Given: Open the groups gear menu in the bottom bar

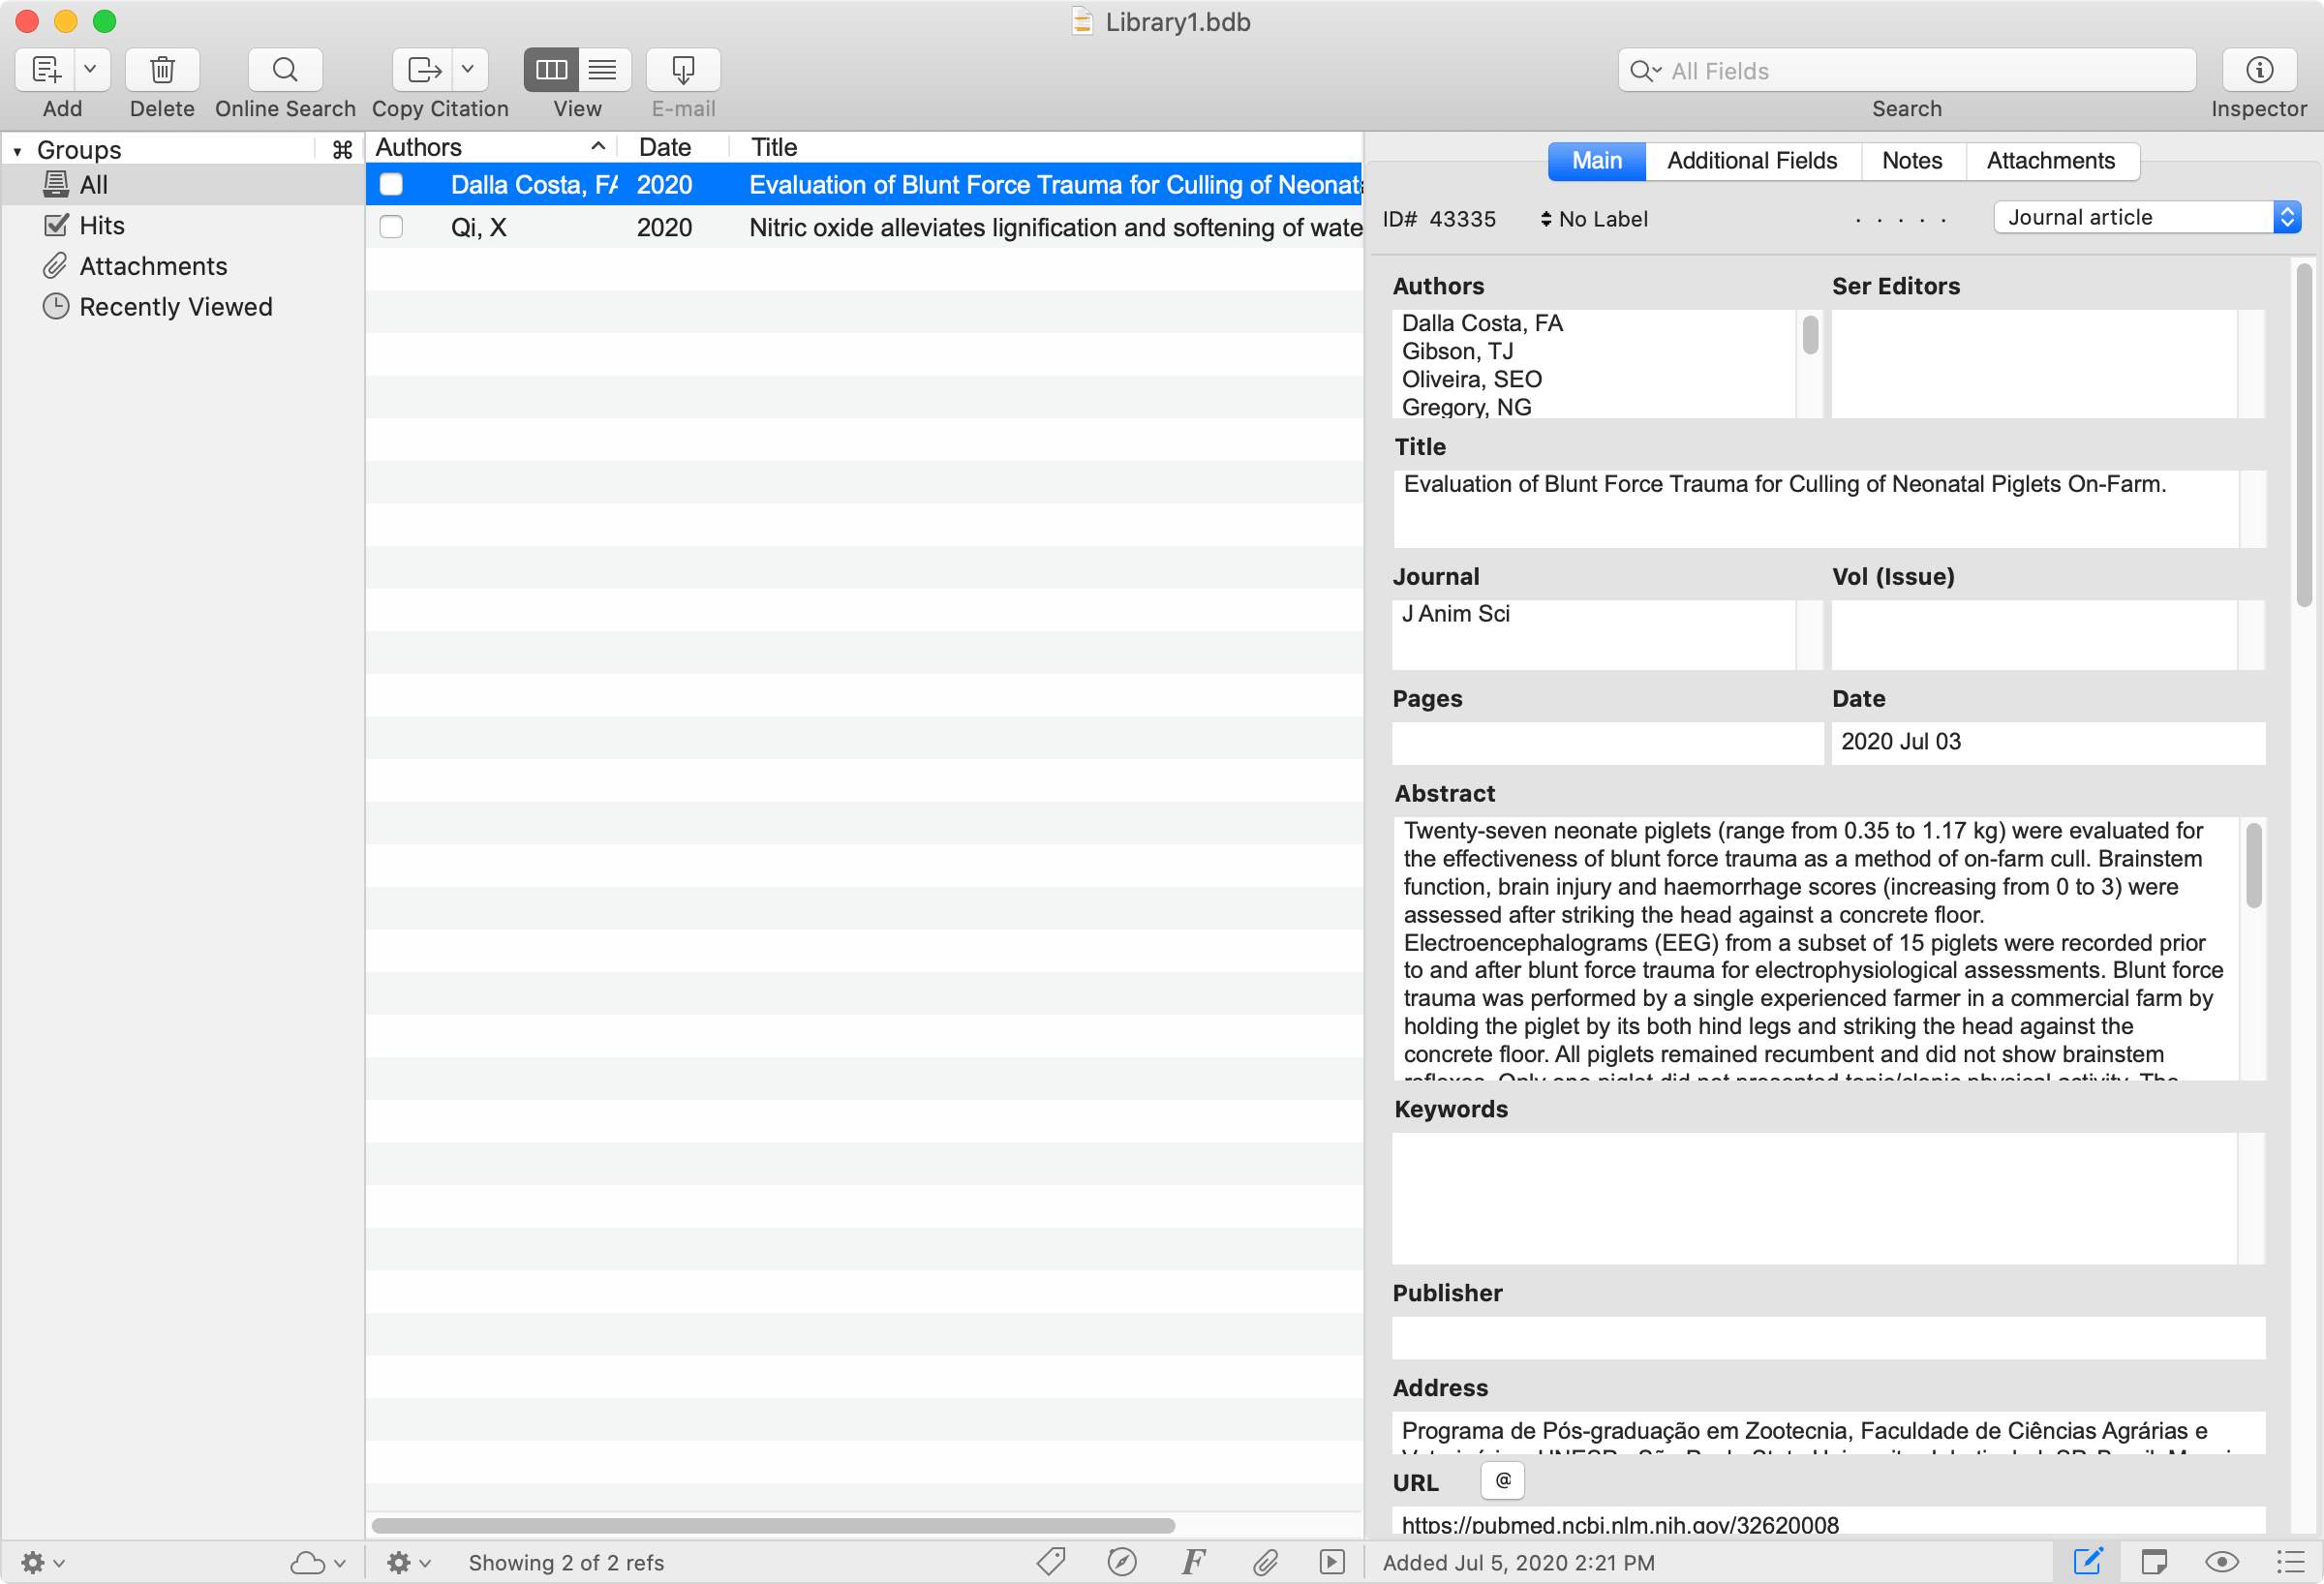Looking at the screenshot, I should (x=43, y=1563).
